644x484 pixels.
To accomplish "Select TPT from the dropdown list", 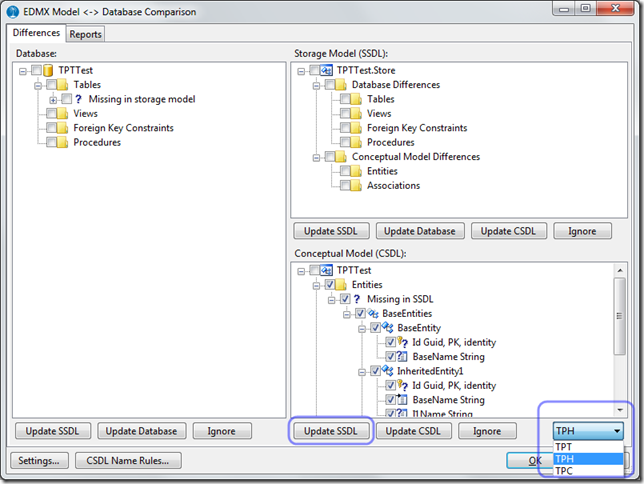I will coord(588,447).
